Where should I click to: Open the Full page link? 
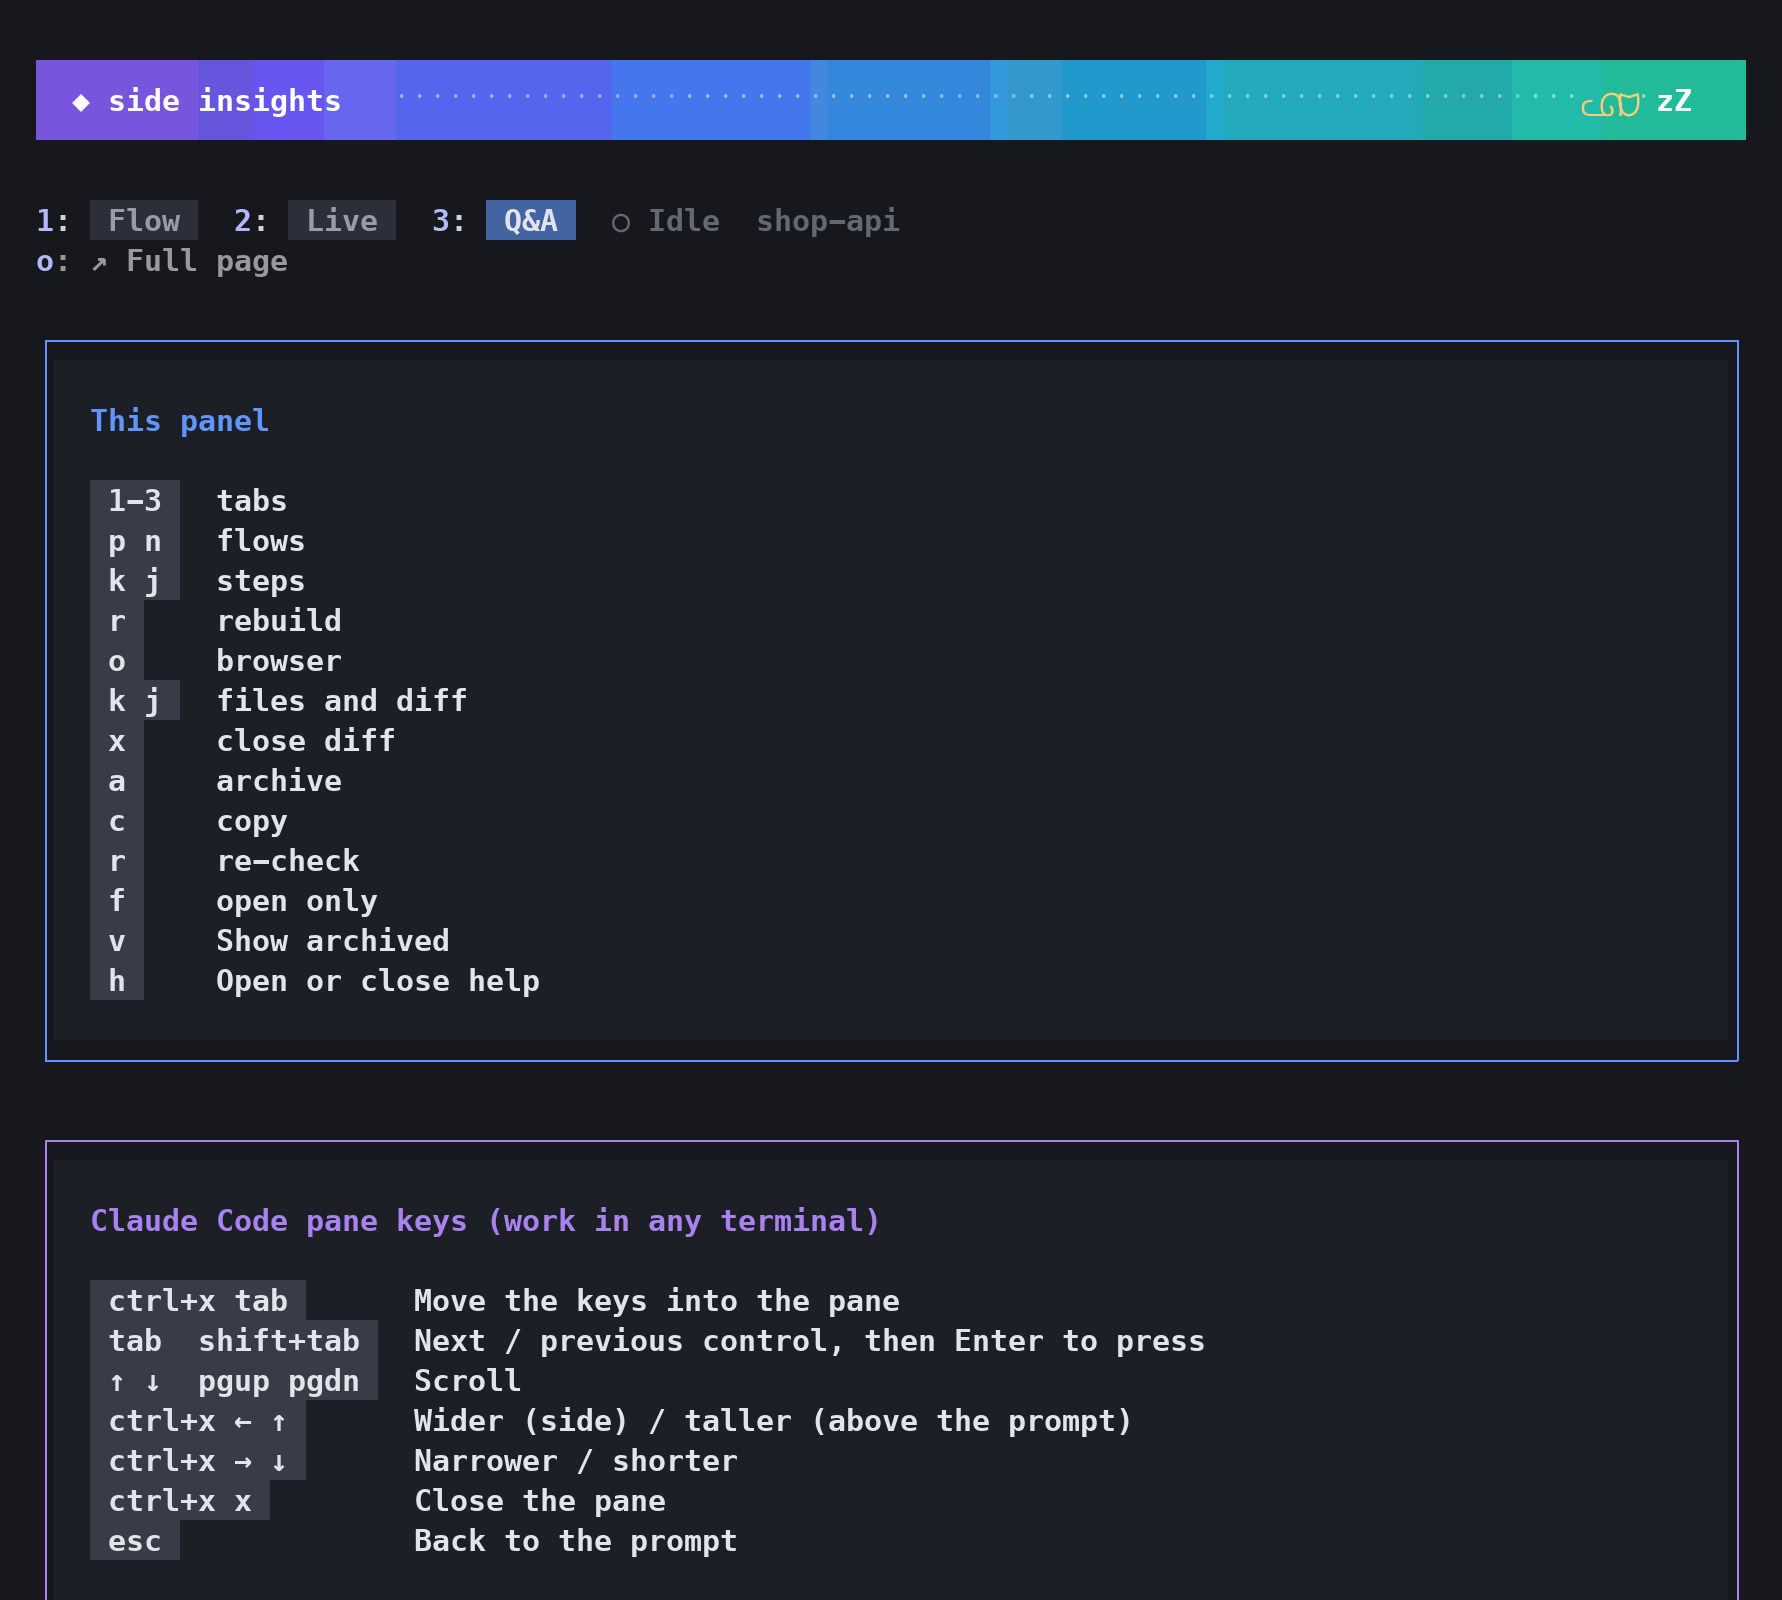pos(207,261)
